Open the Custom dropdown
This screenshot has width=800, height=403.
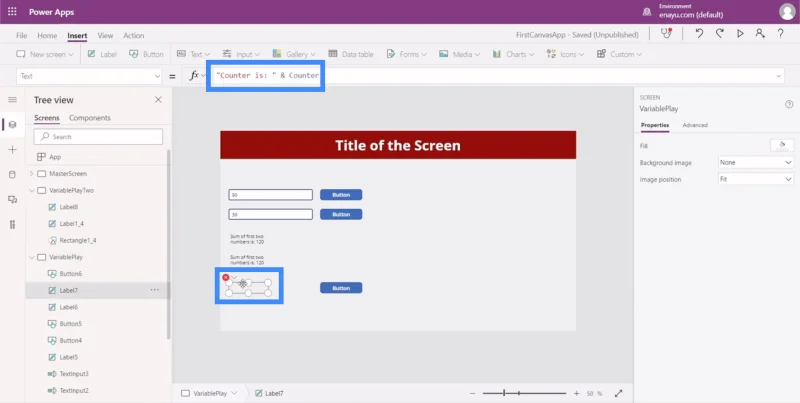tap(619, 54)
